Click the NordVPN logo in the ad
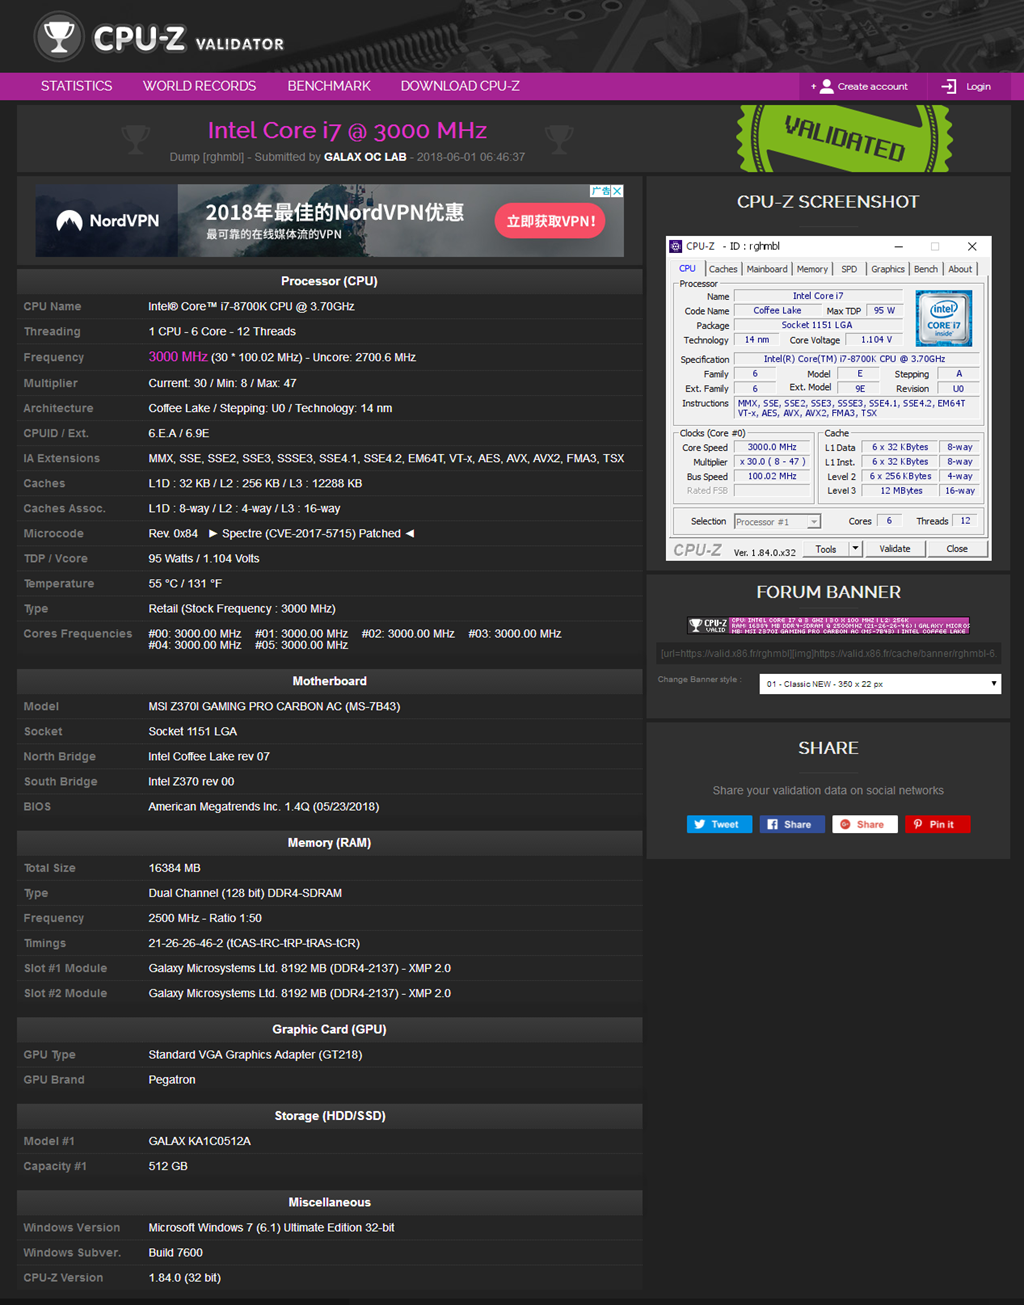 coord(107,221)
